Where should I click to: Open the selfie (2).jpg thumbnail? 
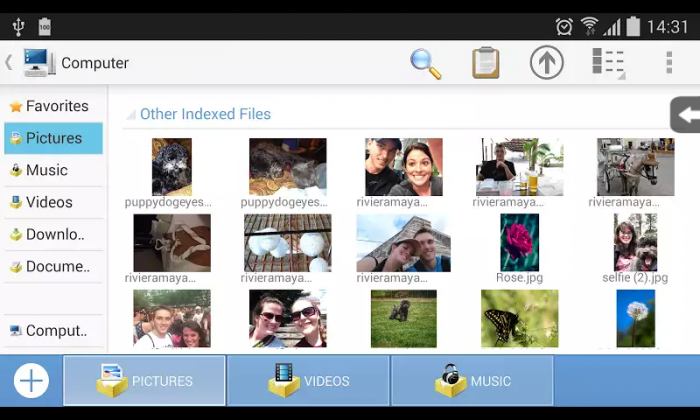point(635,243)
